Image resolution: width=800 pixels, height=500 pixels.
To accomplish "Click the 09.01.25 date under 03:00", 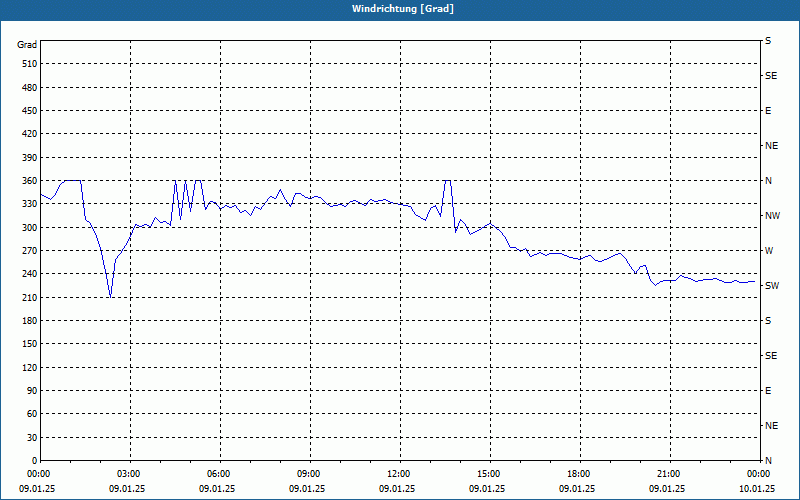I will coord(127,489).
